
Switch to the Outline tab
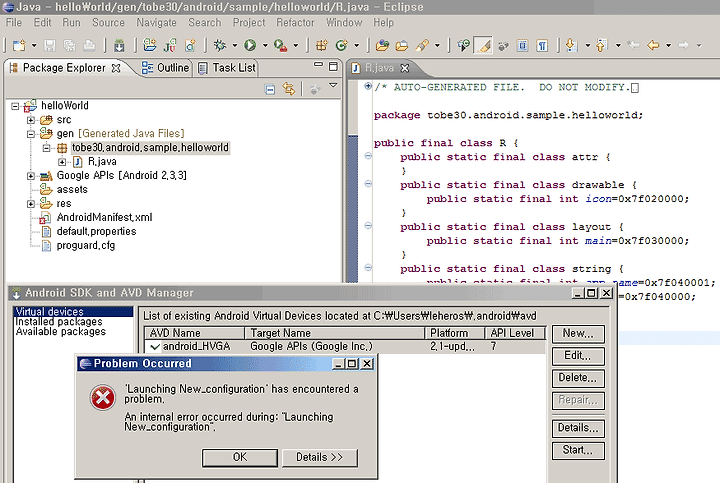165,68
